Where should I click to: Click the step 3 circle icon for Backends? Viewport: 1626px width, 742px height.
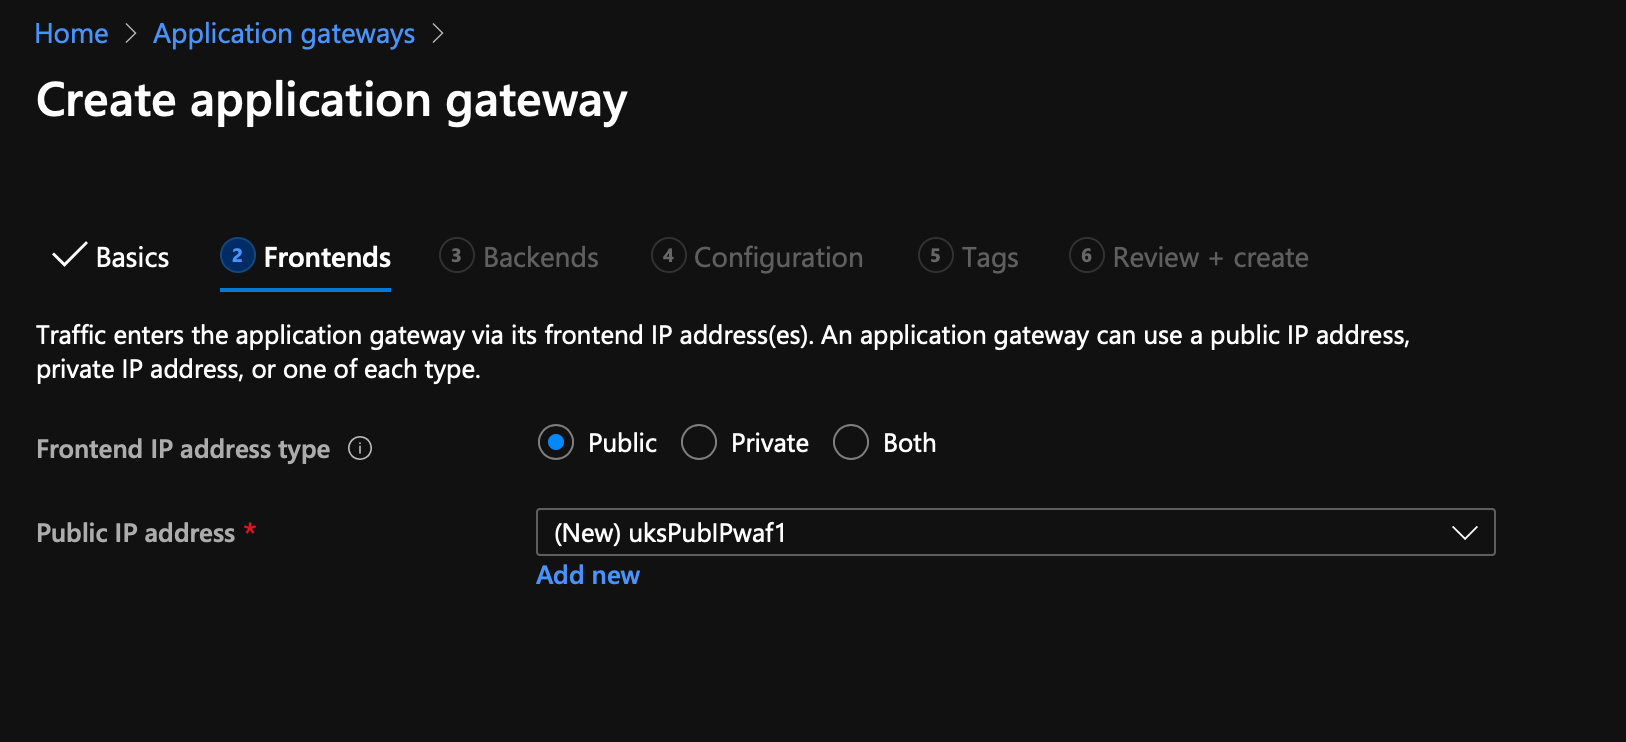coord(456,255)
